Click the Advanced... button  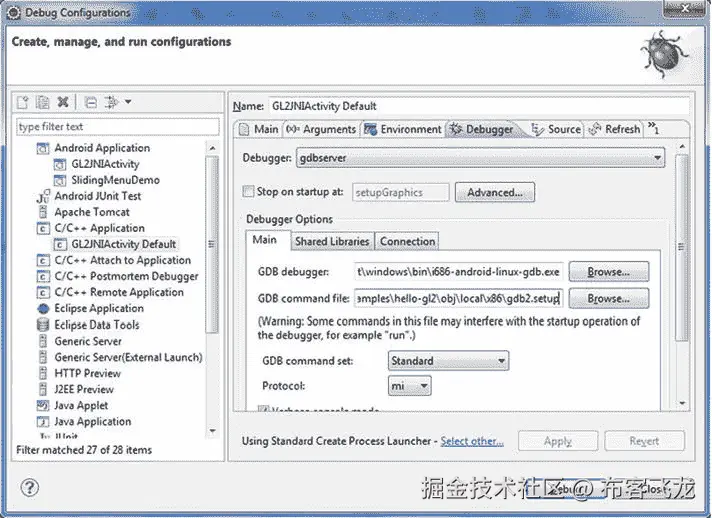(x=494, y=192)
